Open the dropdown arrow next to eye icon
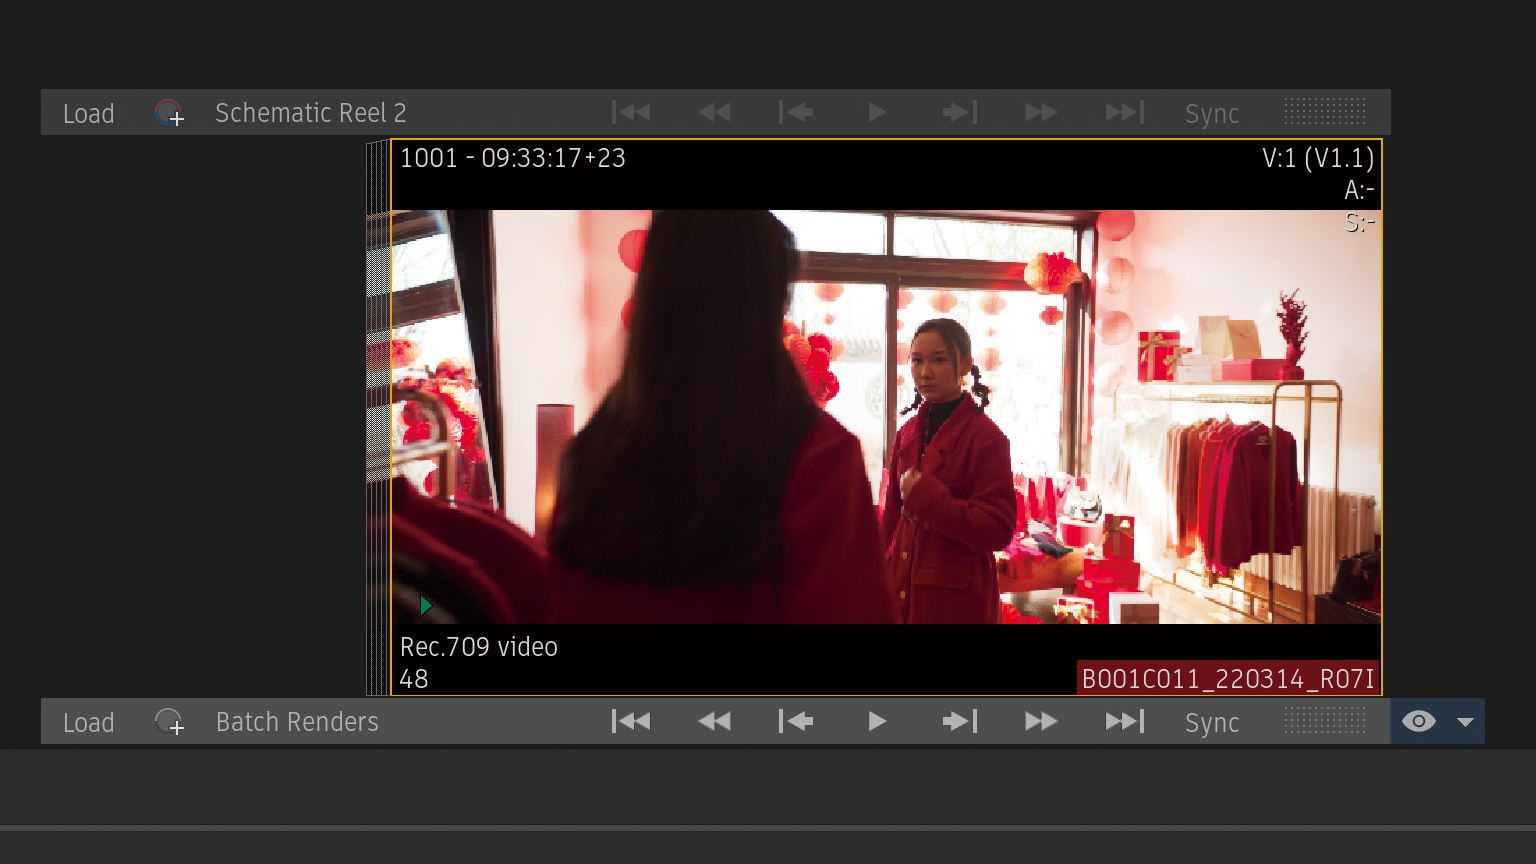Image resolution: width=1536 pixels, height=864 pixels. pos(1465,722)
